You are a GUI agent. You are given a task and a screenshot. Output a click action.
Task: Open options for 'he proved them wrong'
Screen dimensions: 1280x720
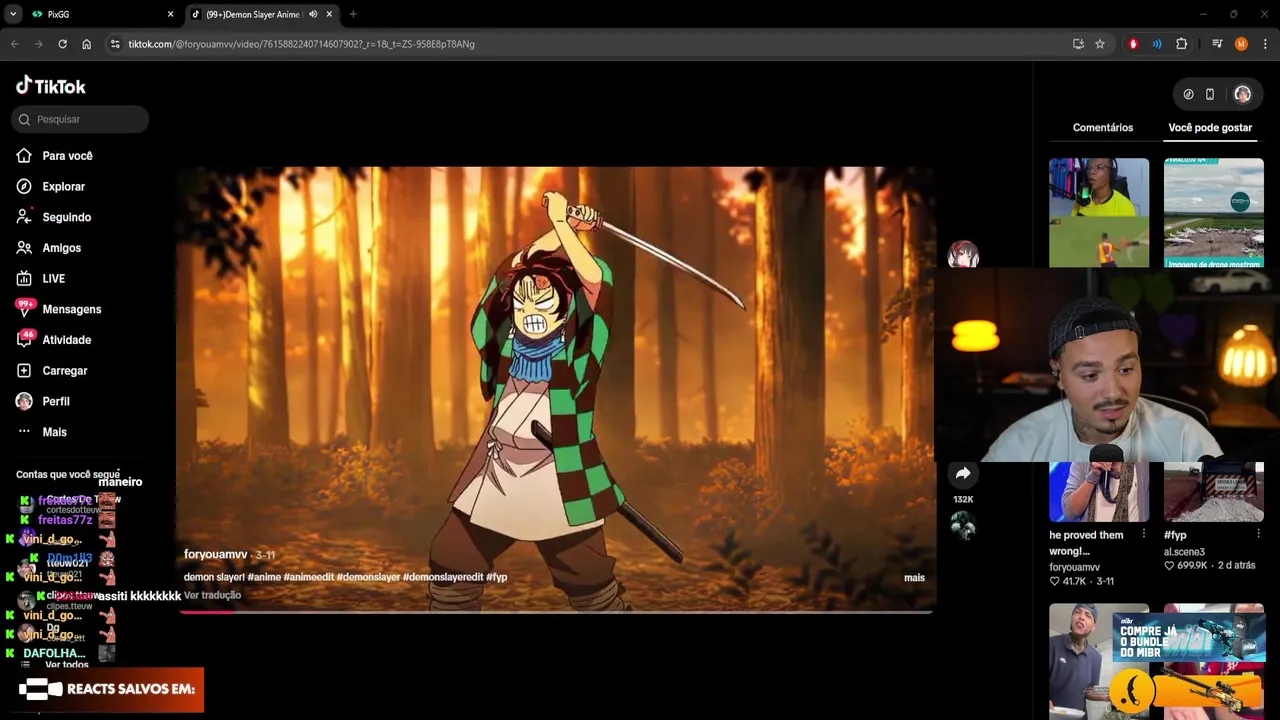pyautogui.click(x=1144, y=535)
